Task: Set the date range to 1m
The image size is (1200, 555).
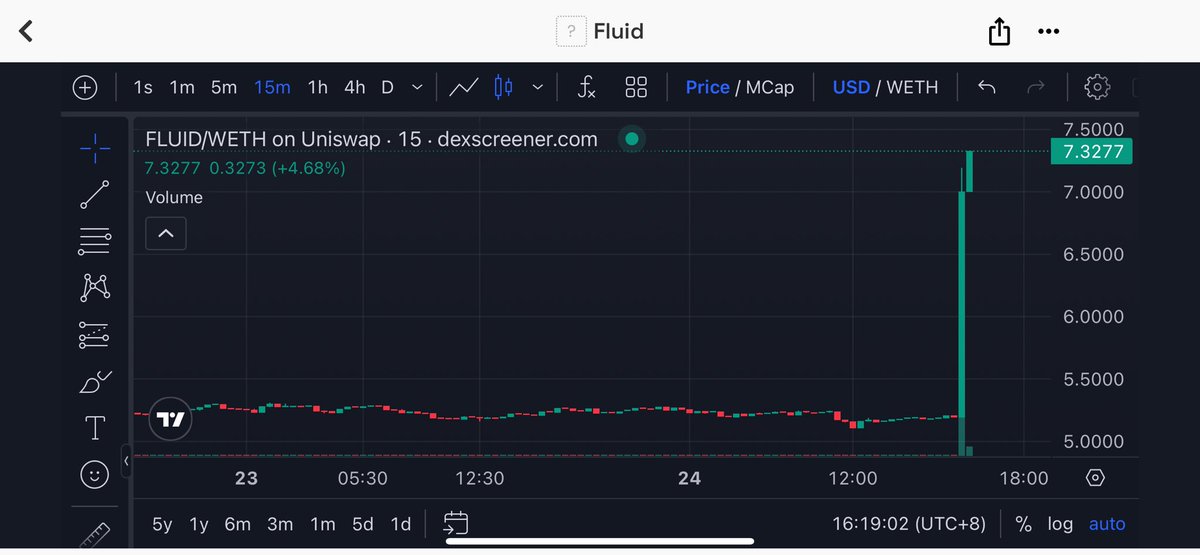Action: (323, 524)
